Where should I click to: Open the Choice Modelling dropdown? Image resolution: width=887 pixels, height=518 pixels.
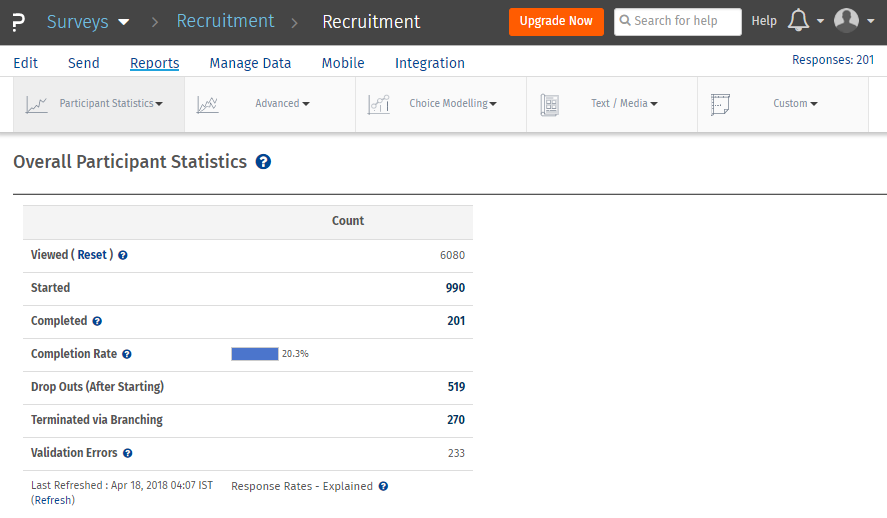click(x=452, y=104)
